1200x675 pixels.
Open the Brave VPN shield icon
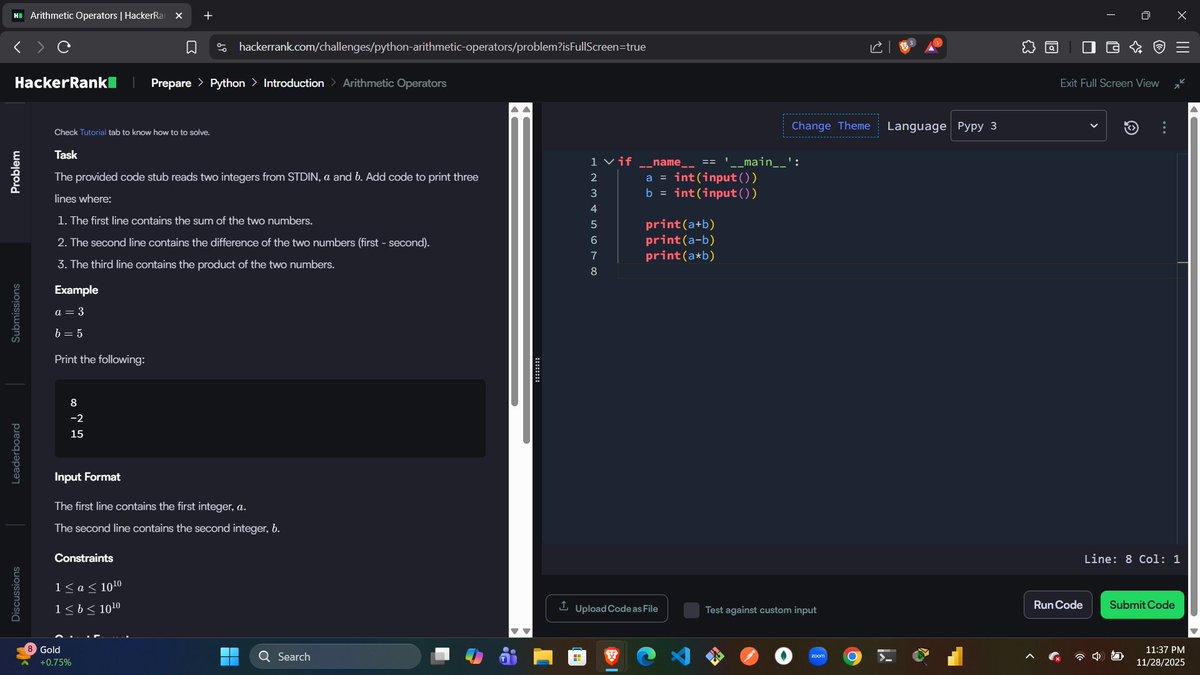click(1159, 46)
